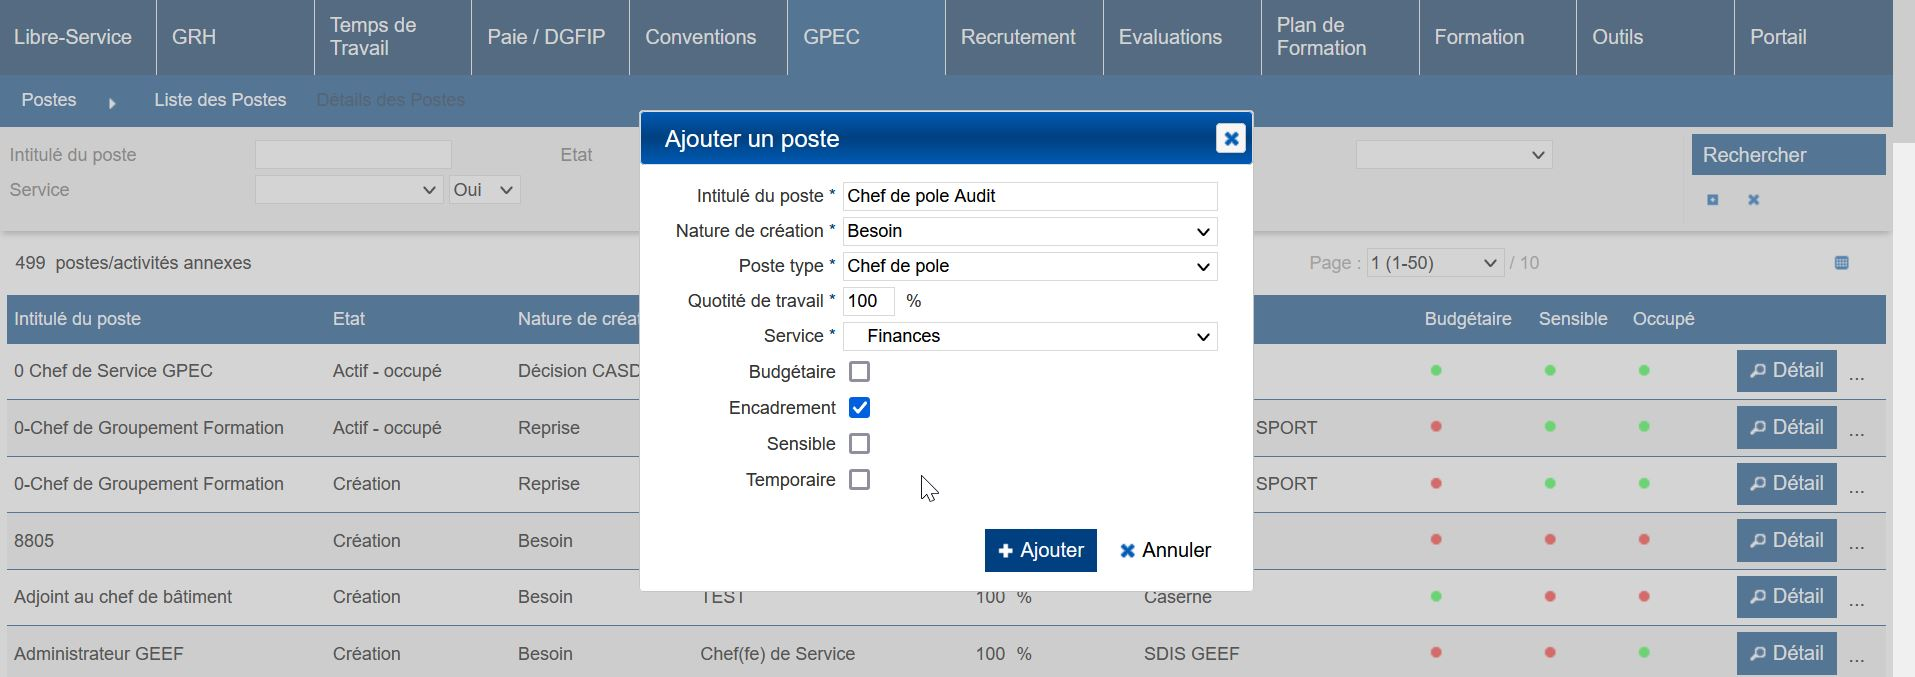
Task: Tick the Temporaire checkbox
Action: pos(859,480)
